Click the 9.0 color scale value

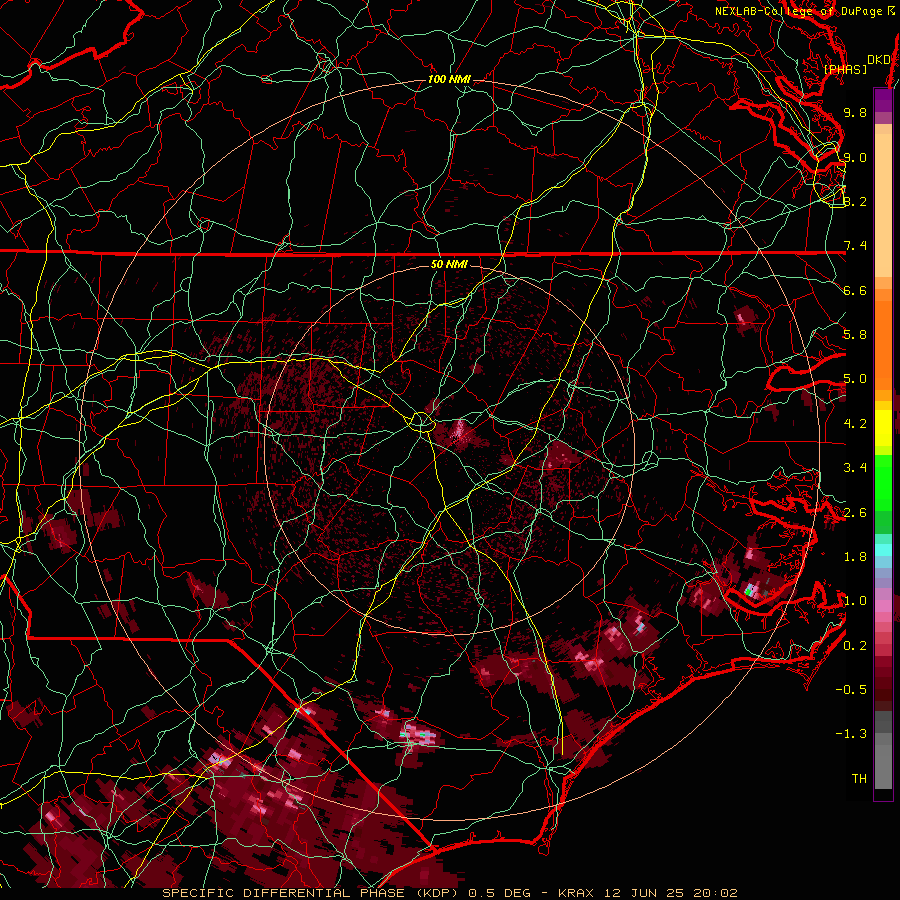(x=855, y=157)
